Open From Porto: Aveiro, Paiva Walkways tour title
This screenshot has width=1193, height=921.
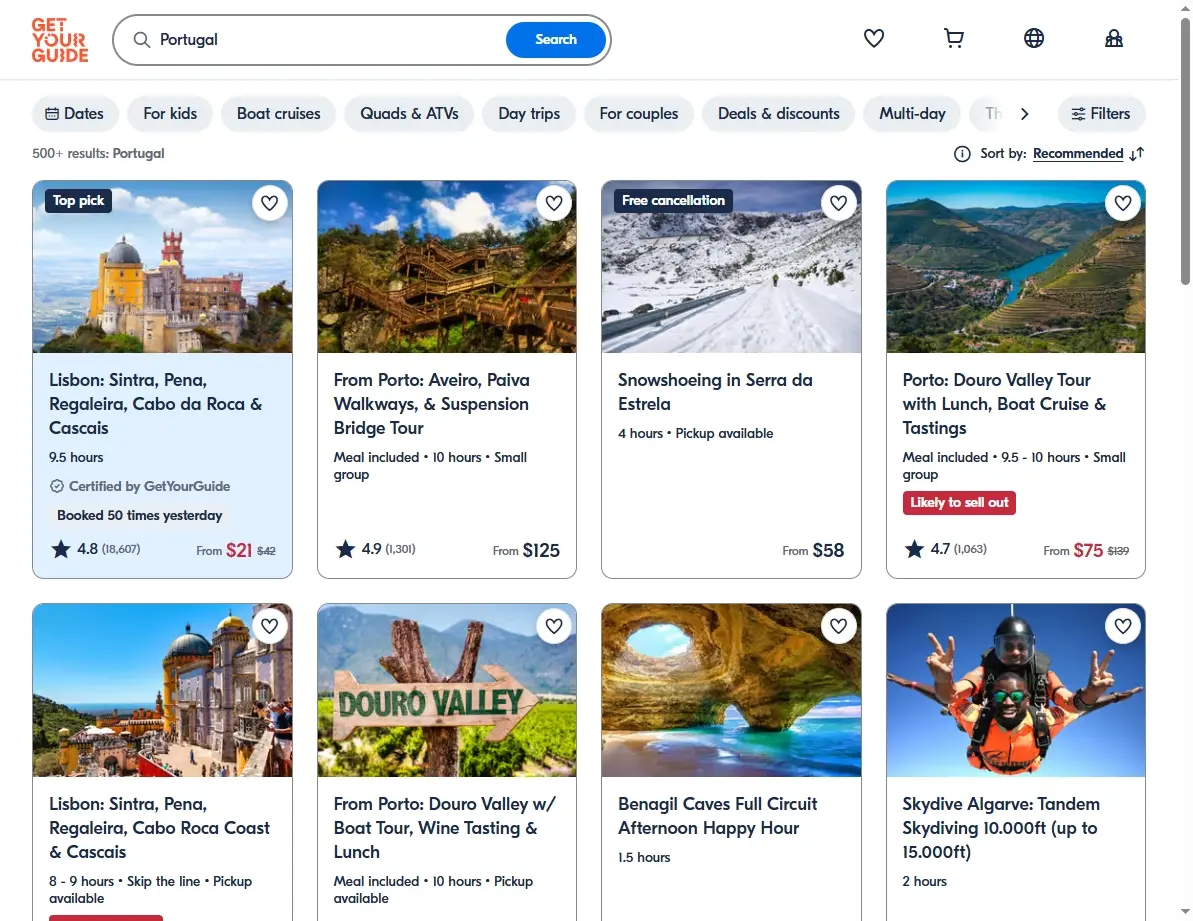[431, 404]
